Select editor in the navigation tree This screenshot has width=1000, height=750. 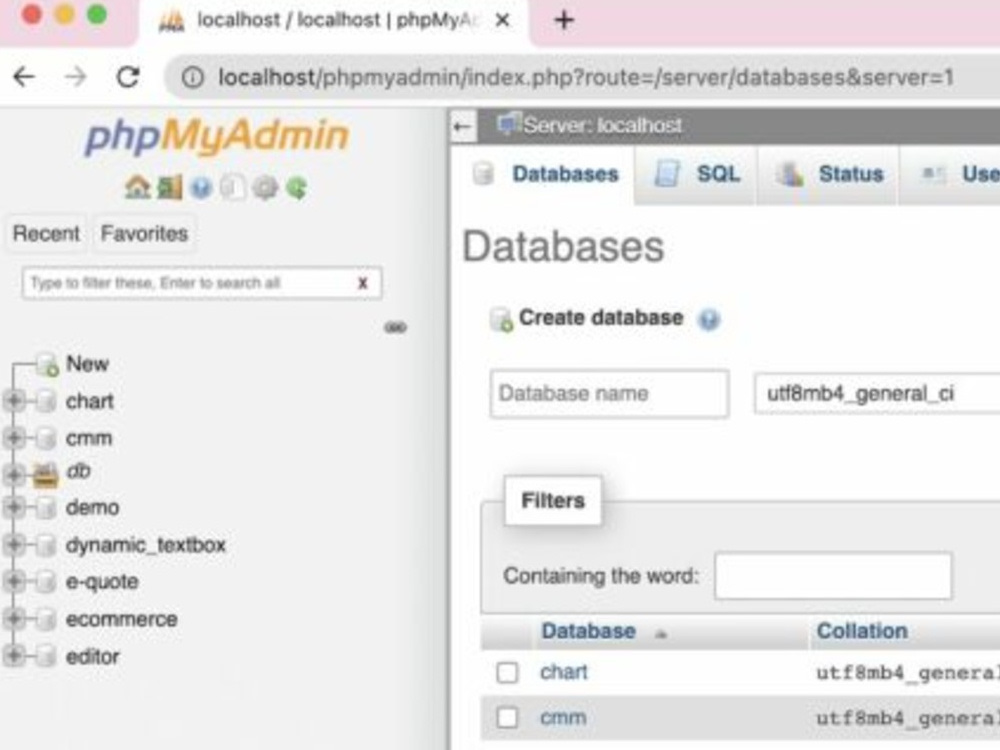92,656
